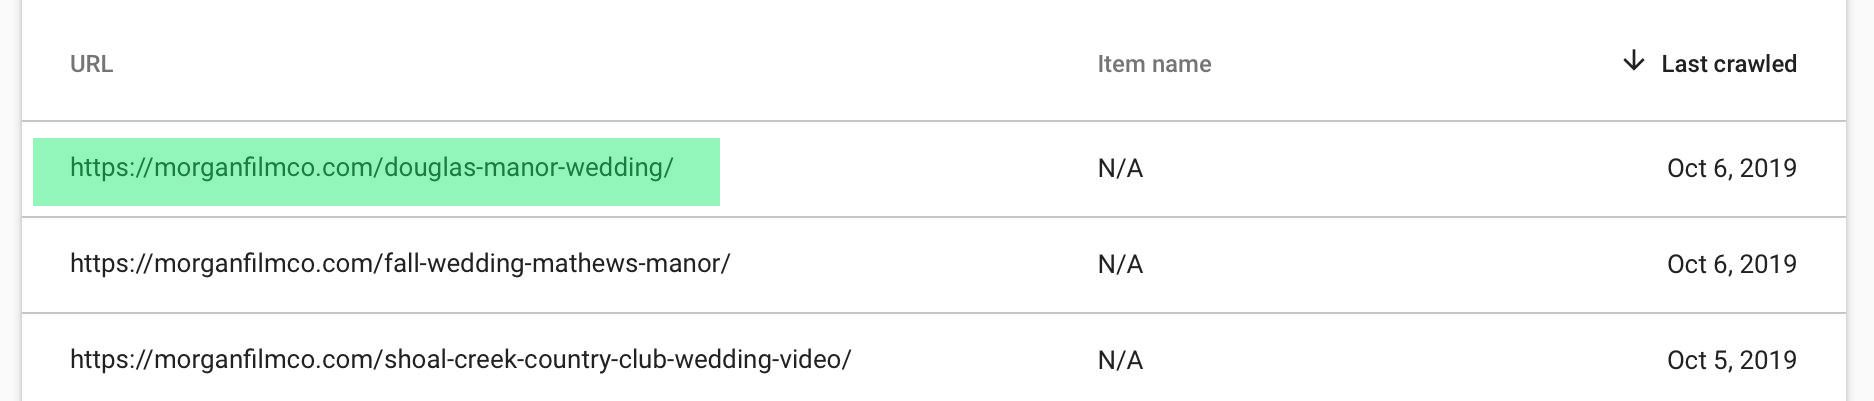Click Oct 6, 2019 date in mathews-manor row
Screen dimensions: 1874x401
(x=1732, y=264)
